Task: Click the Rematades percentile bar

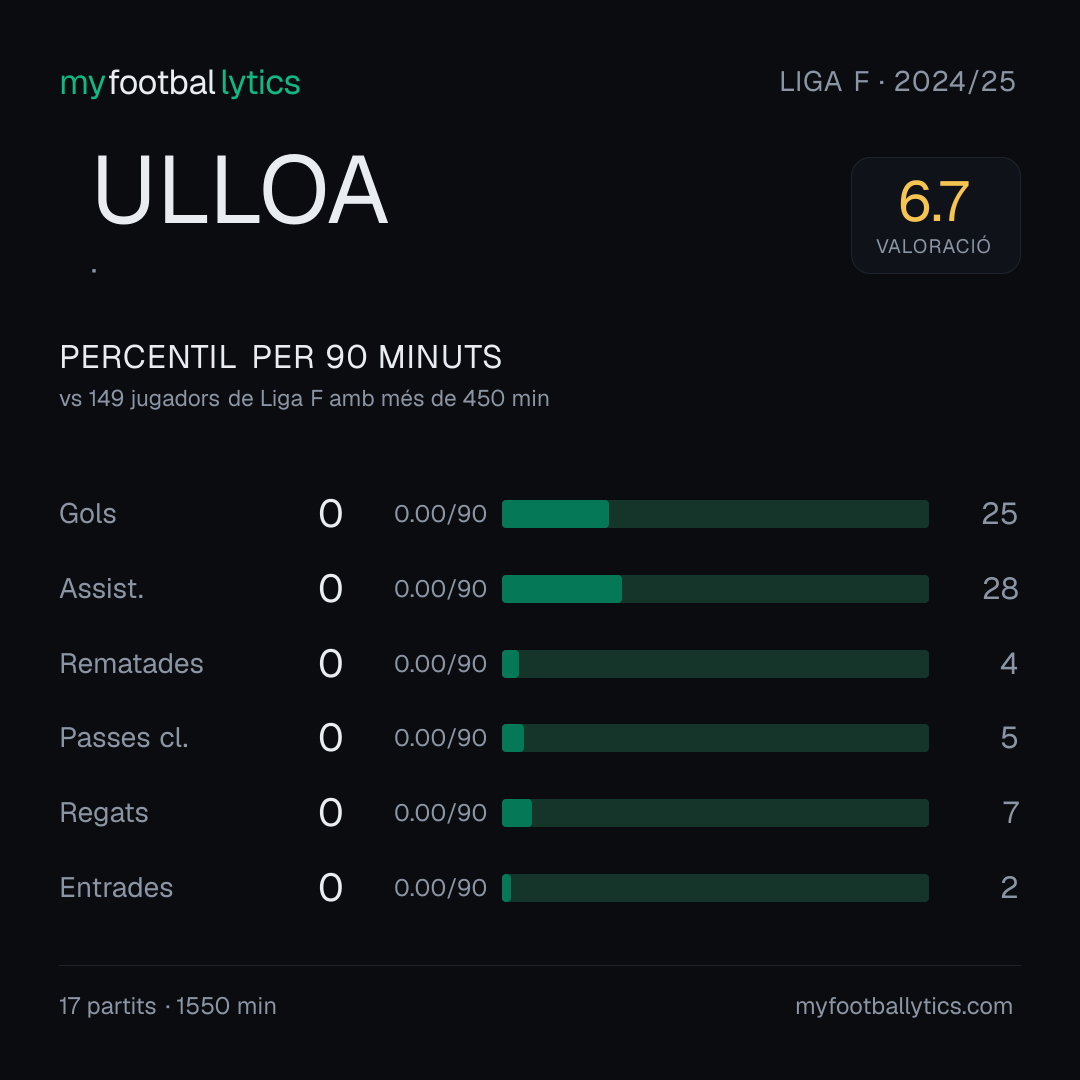Action: tap(715, 664)
